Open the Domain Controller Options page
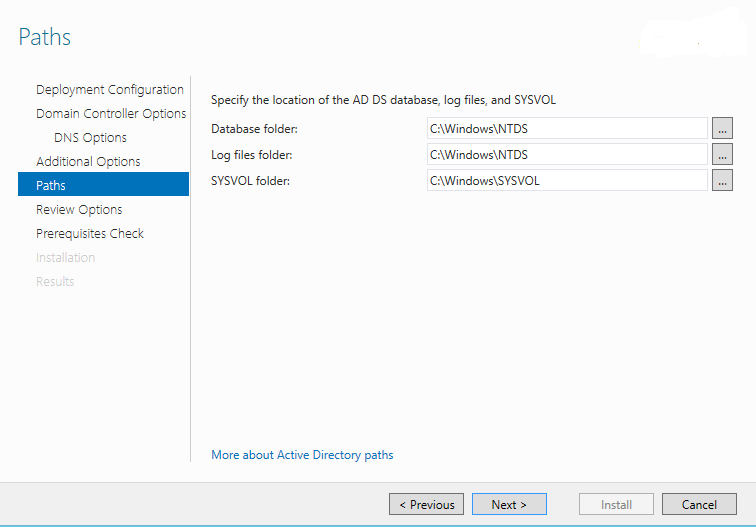 111,114
